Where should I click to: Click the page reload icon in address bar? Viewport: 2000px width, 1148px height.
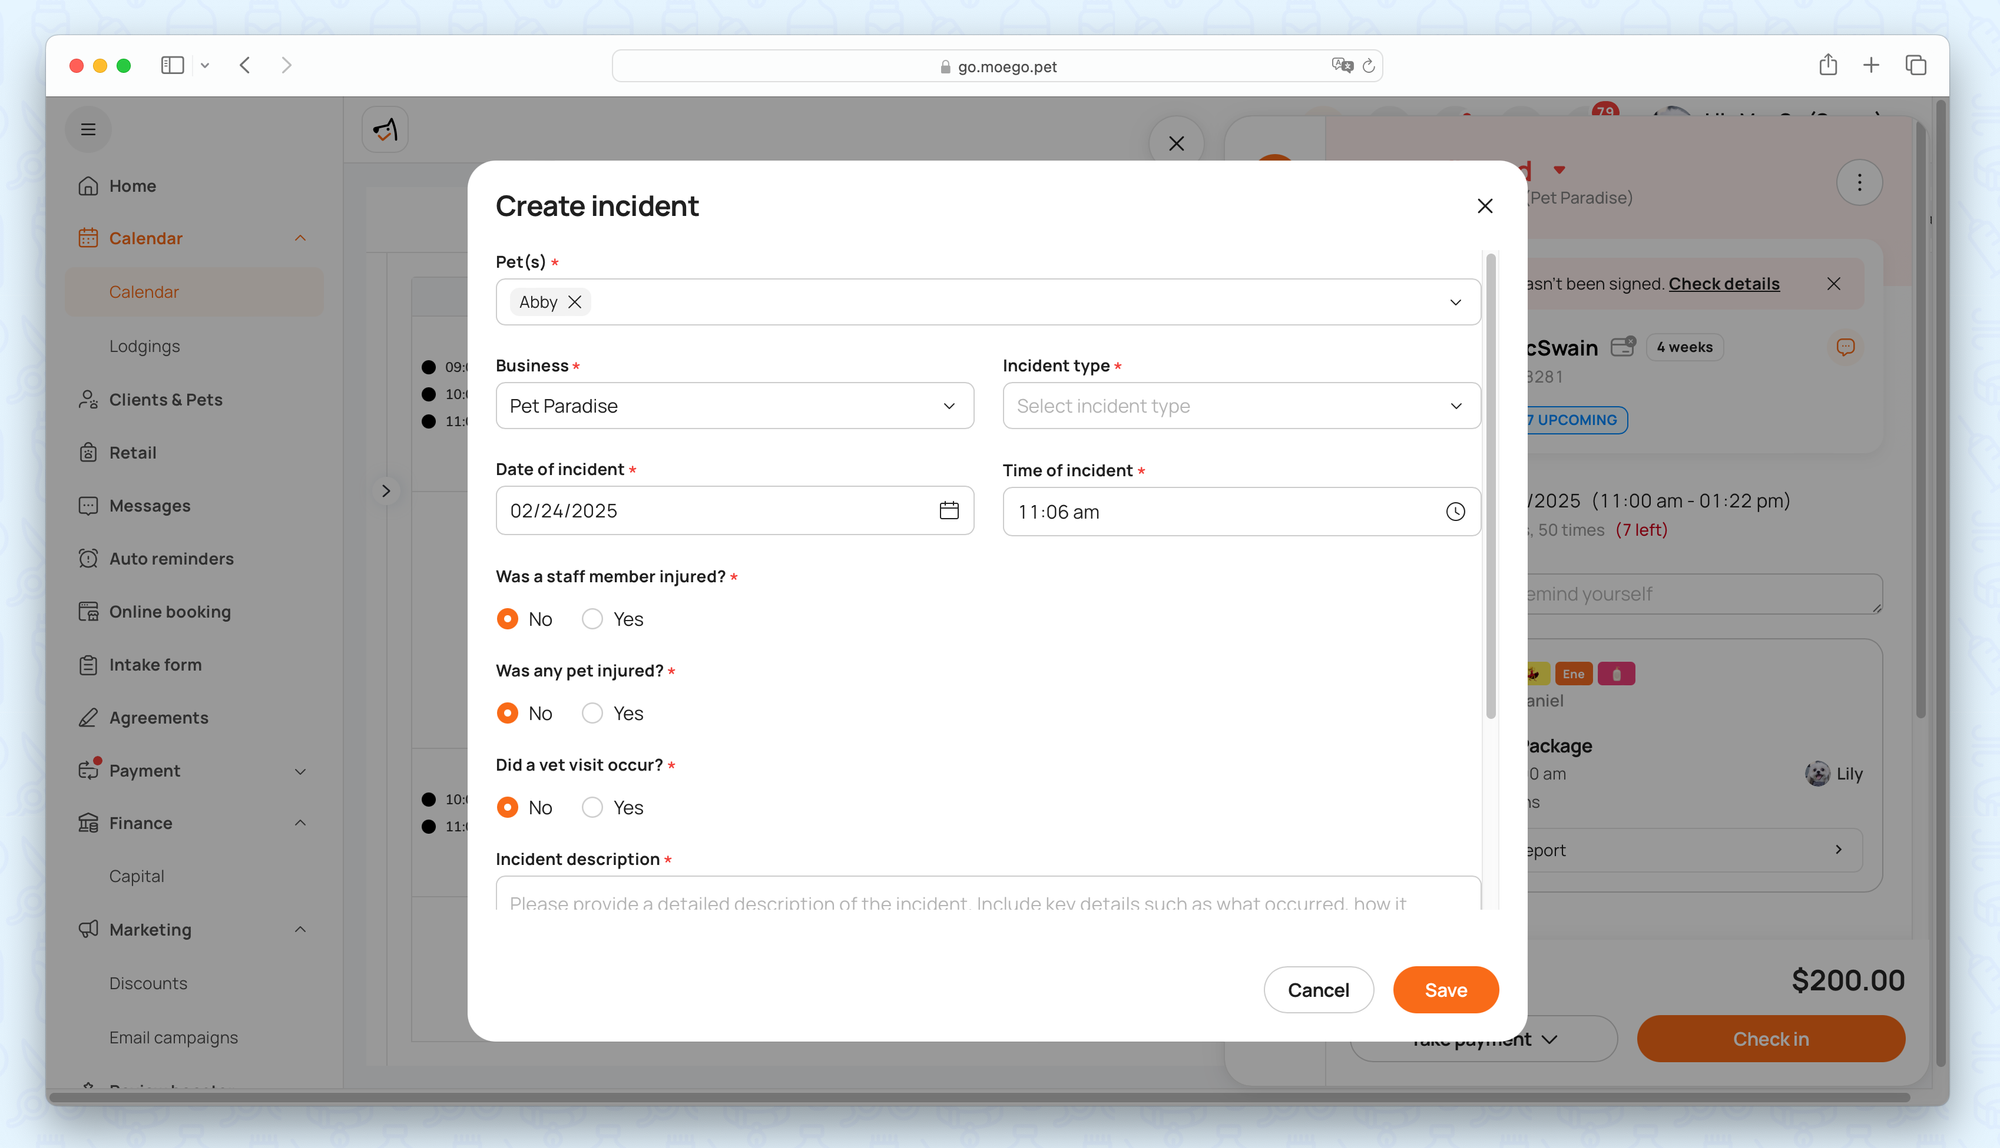point(1368,66)
